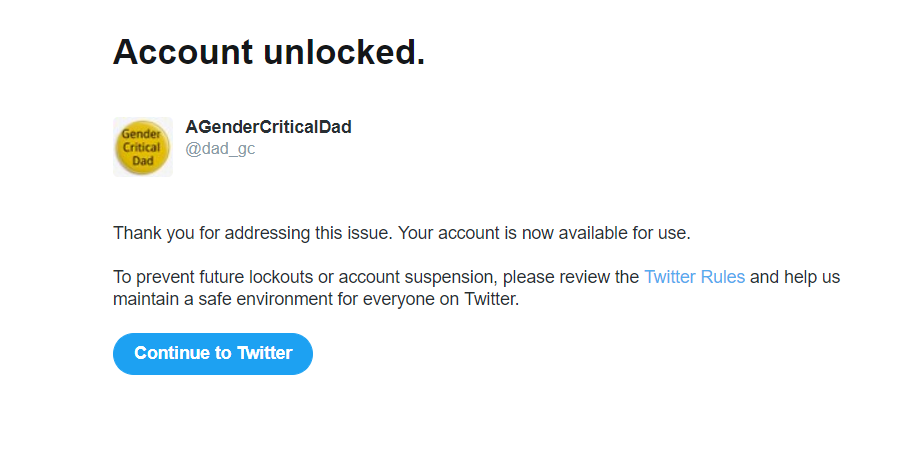
Task: Click "and help us" after Twitter Rules
Action: [x=795, y=277]
